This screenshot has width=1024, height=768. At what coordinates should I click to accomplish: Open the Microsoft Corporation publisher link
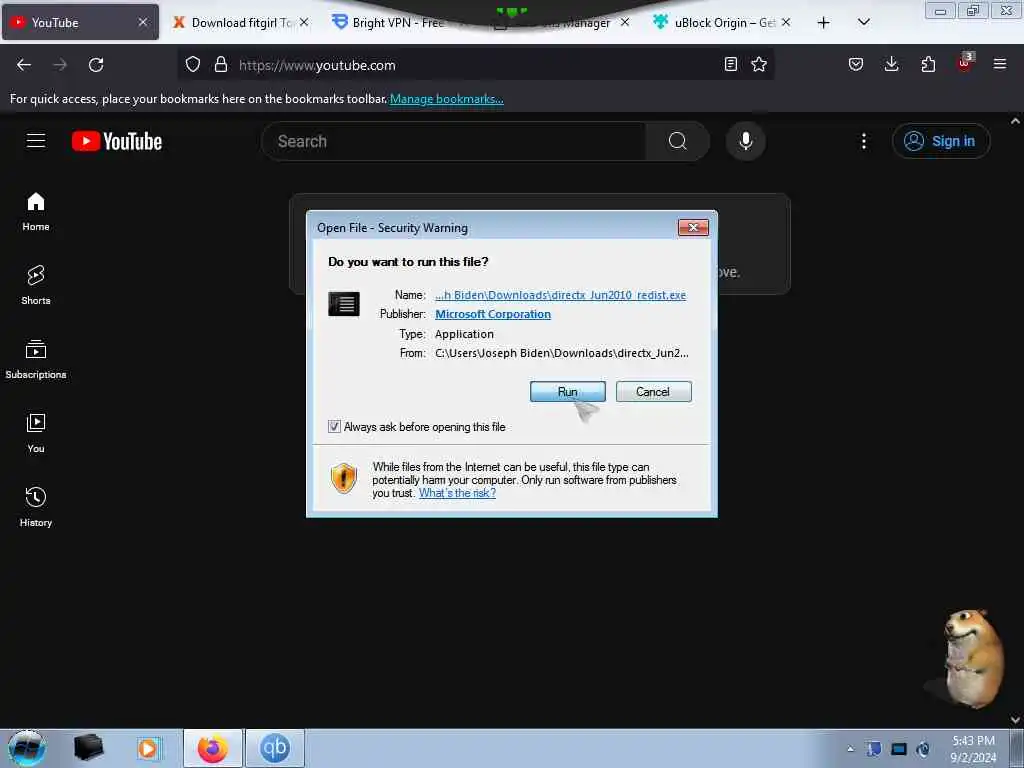tap(493, 314)
